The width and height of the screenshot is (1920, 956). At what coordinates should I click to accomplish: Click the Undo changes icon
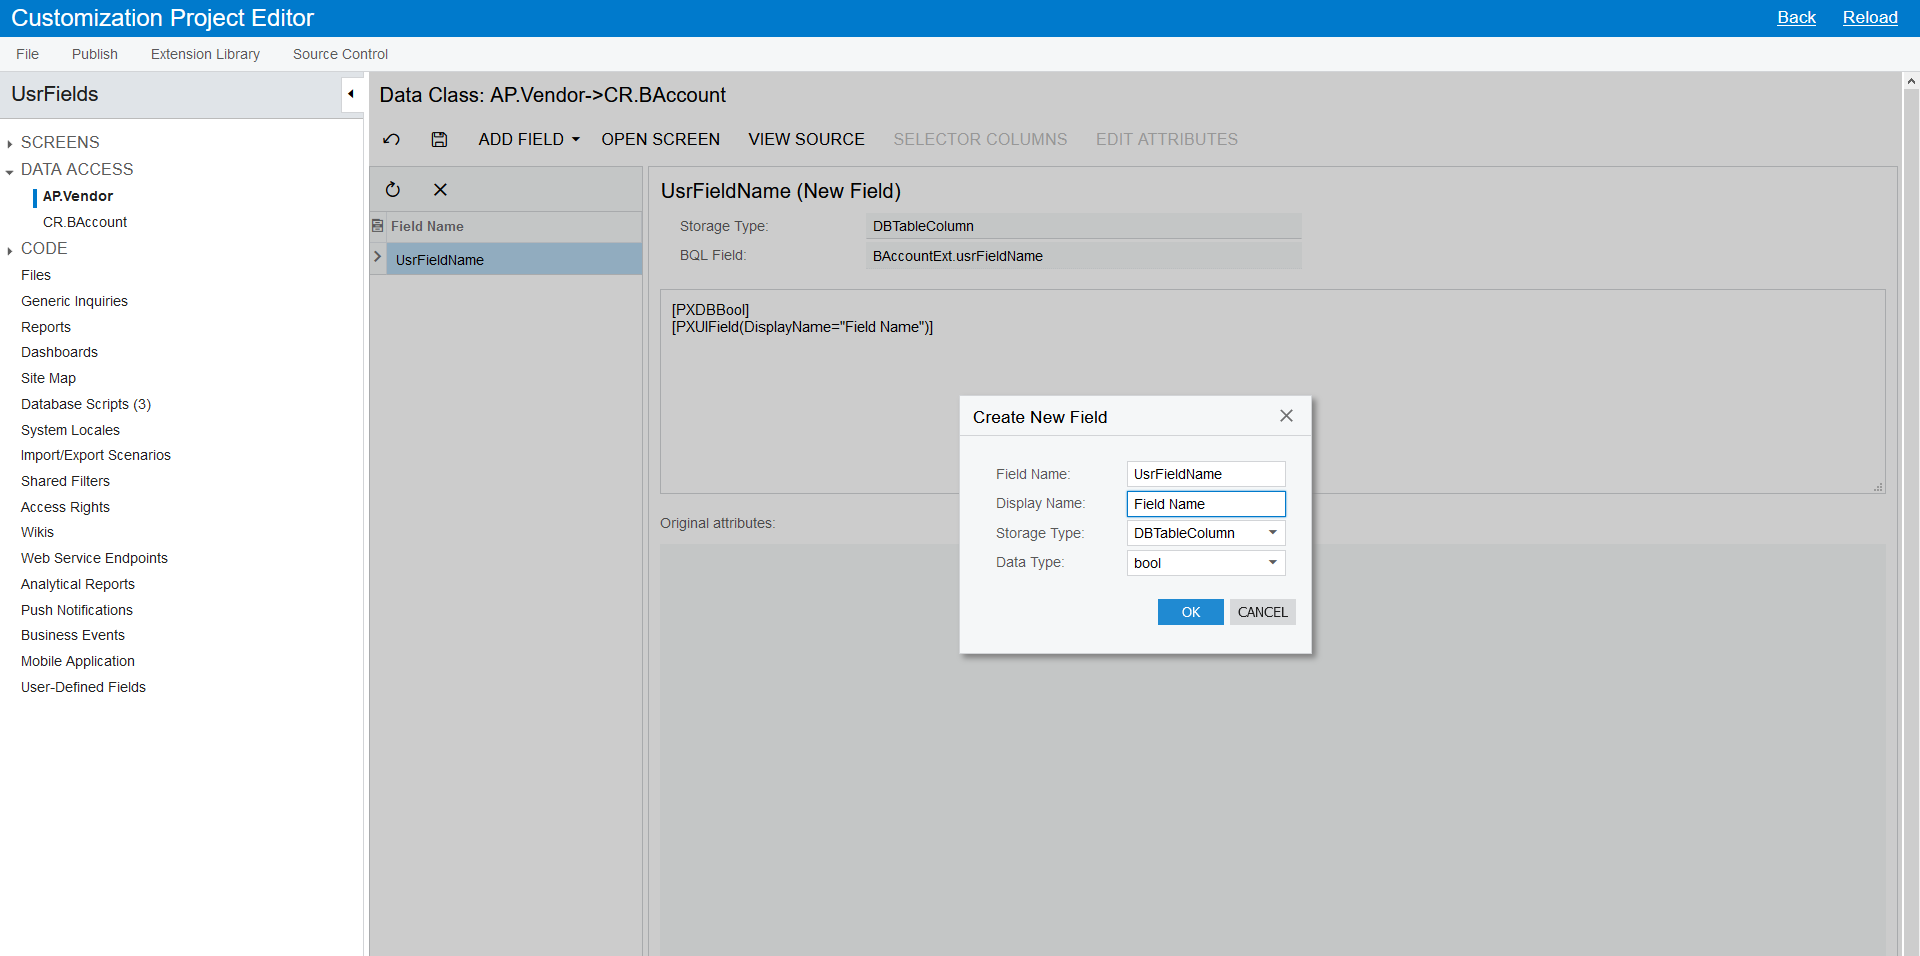click(x=391, y=139)
